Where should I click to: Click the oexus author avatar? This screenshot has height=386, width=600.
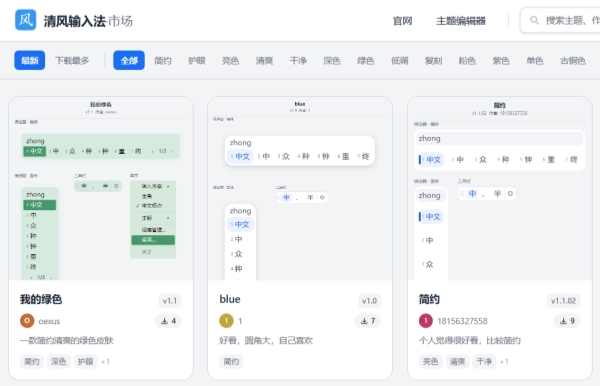[27, 321]
